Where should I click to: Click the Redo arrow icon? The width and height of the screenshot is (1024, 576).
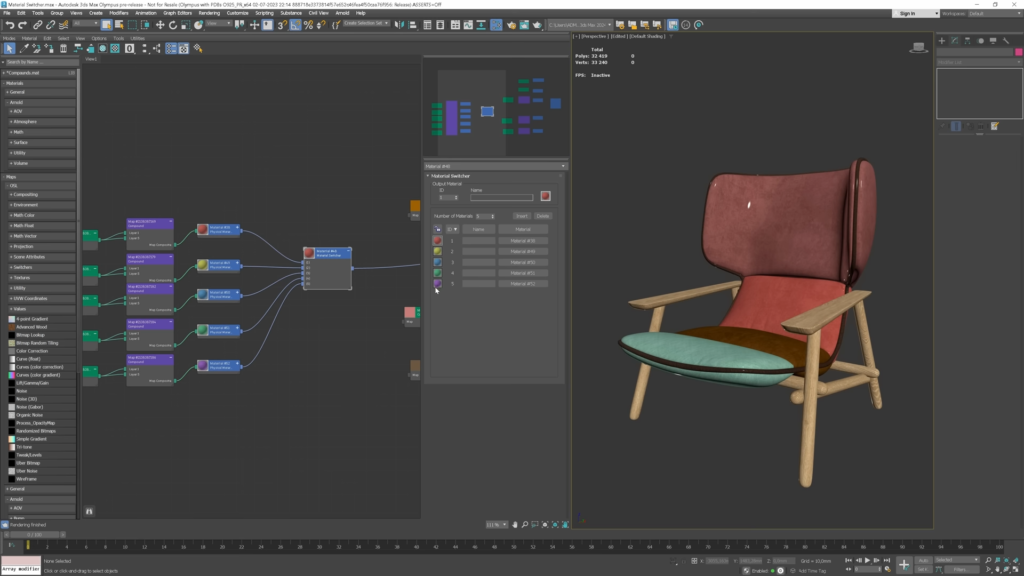click(22, 25)
